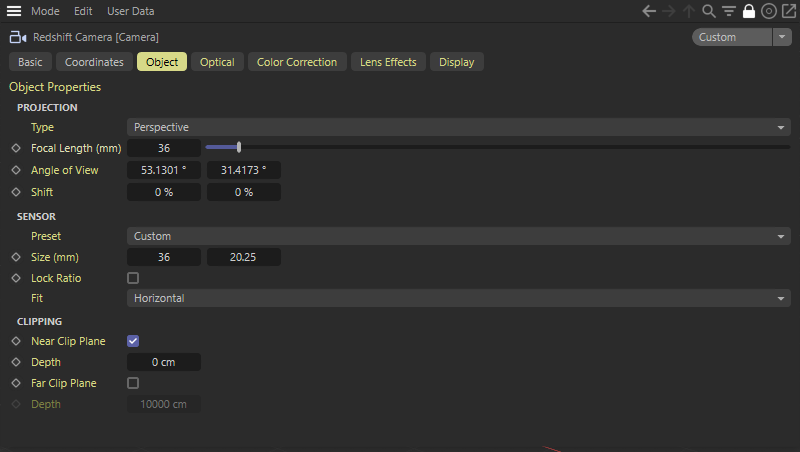Open the filter icon in the header
This screenshot has height=452, width=800.
point(729,11)
